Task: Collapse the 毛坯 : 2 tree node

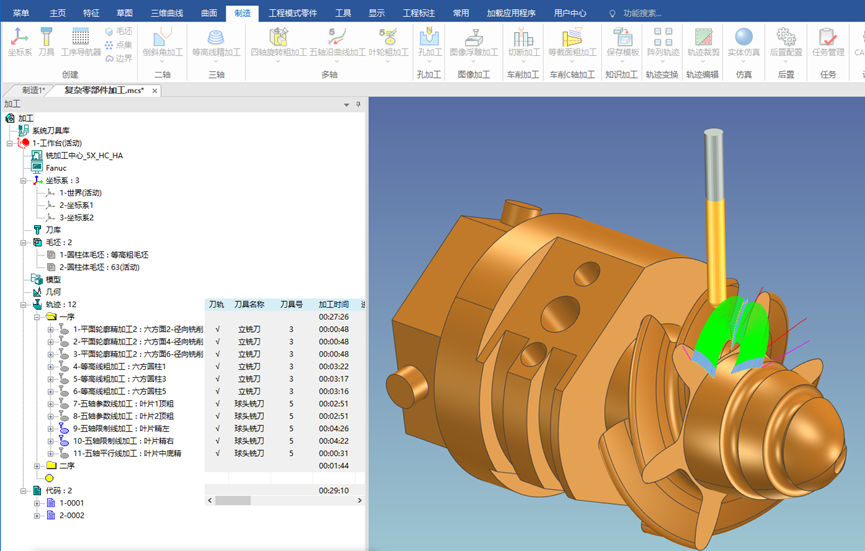Action: 23,243
